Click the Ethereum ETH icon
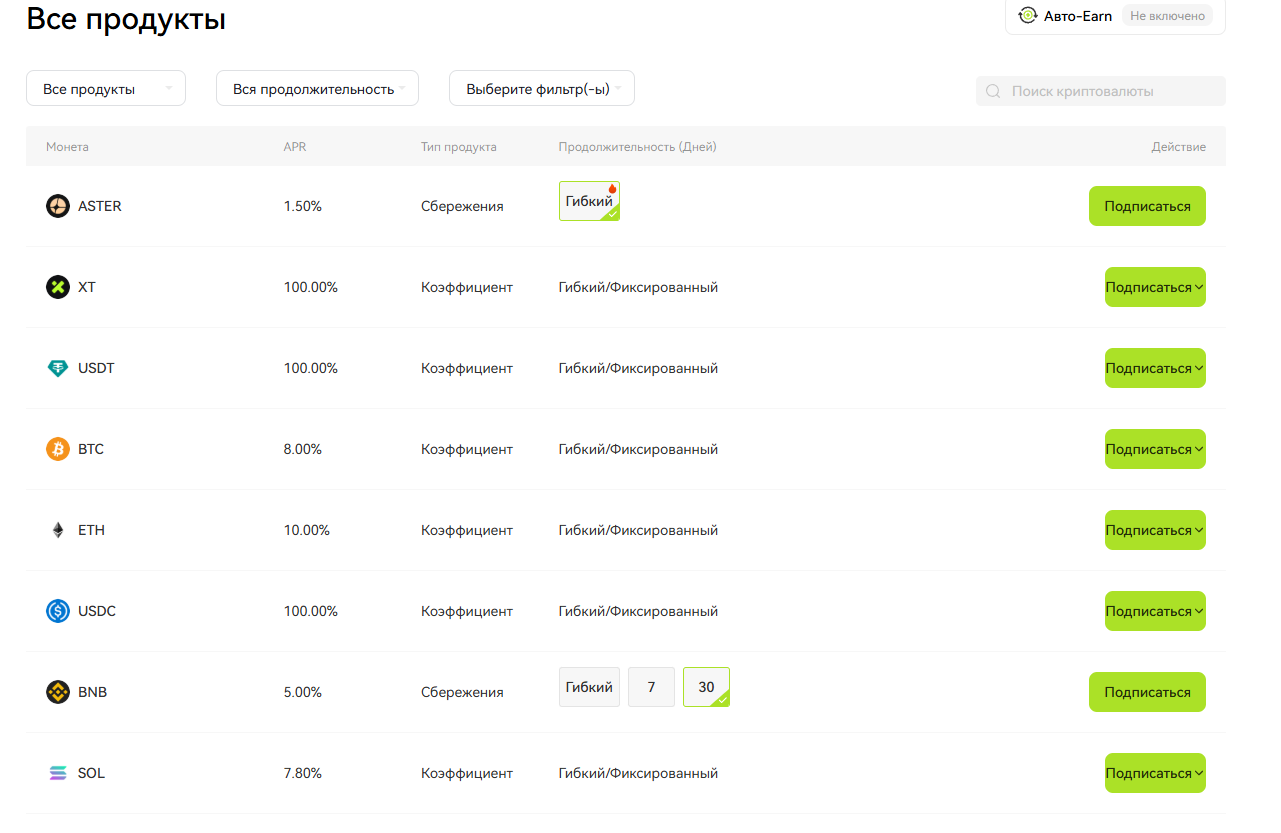The image size is (1281, 833). pyautogui.click(x=58, y=530)
